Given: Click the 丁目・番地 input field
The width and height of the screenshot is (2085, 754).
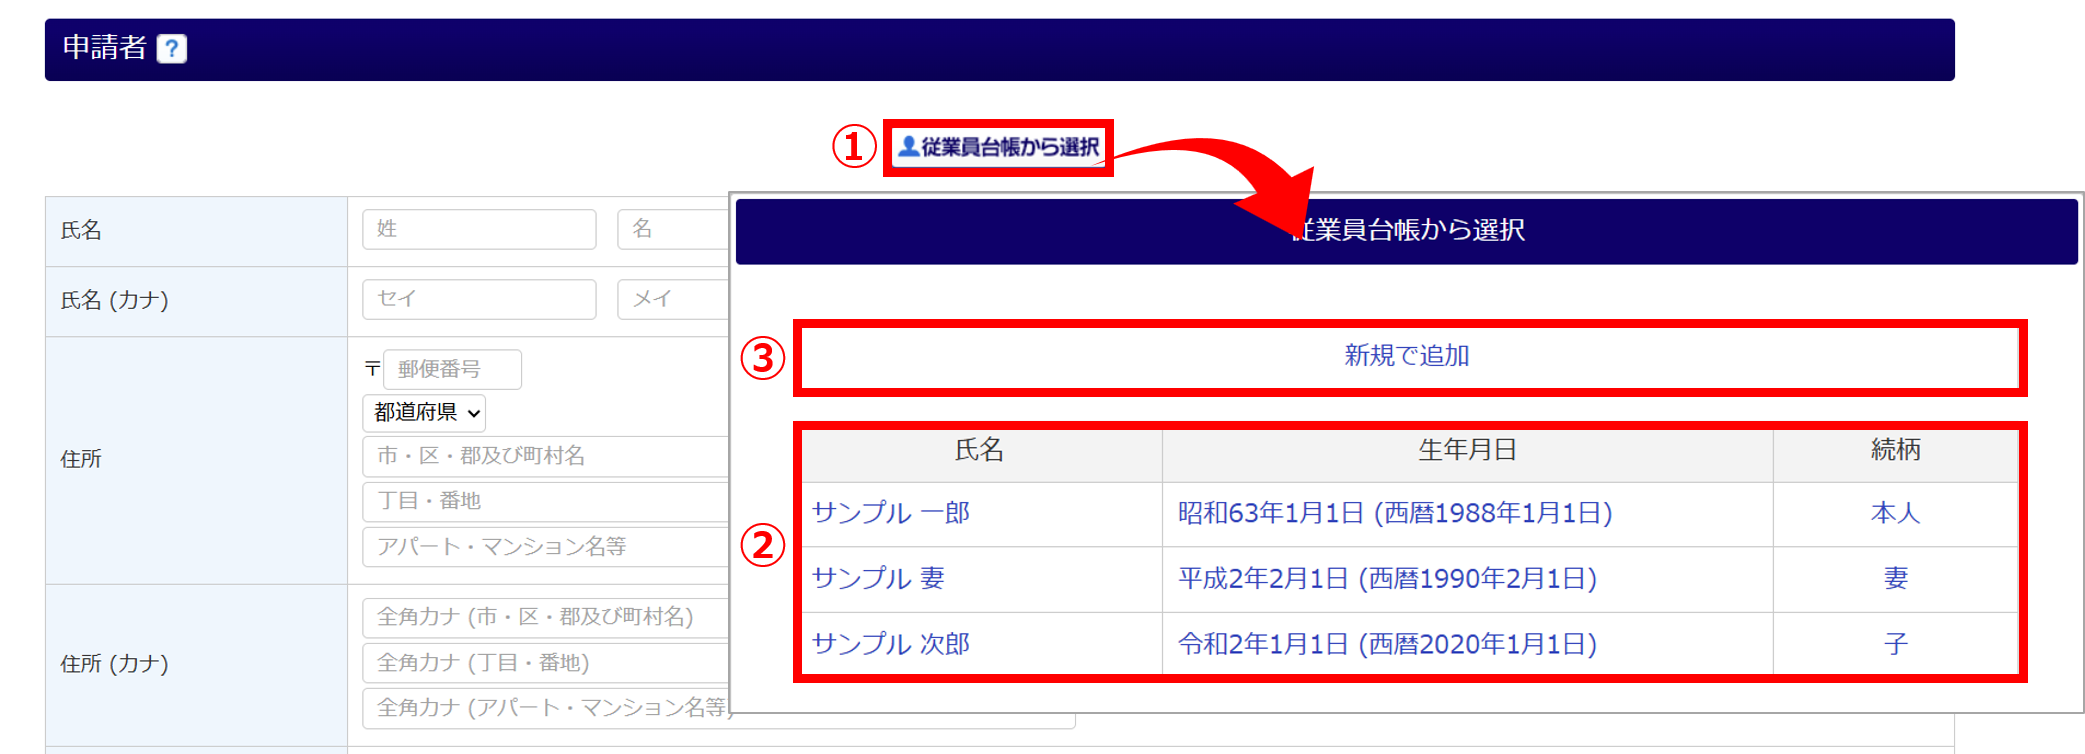Looking at the screenshot, I should click(x=546, y=501).
